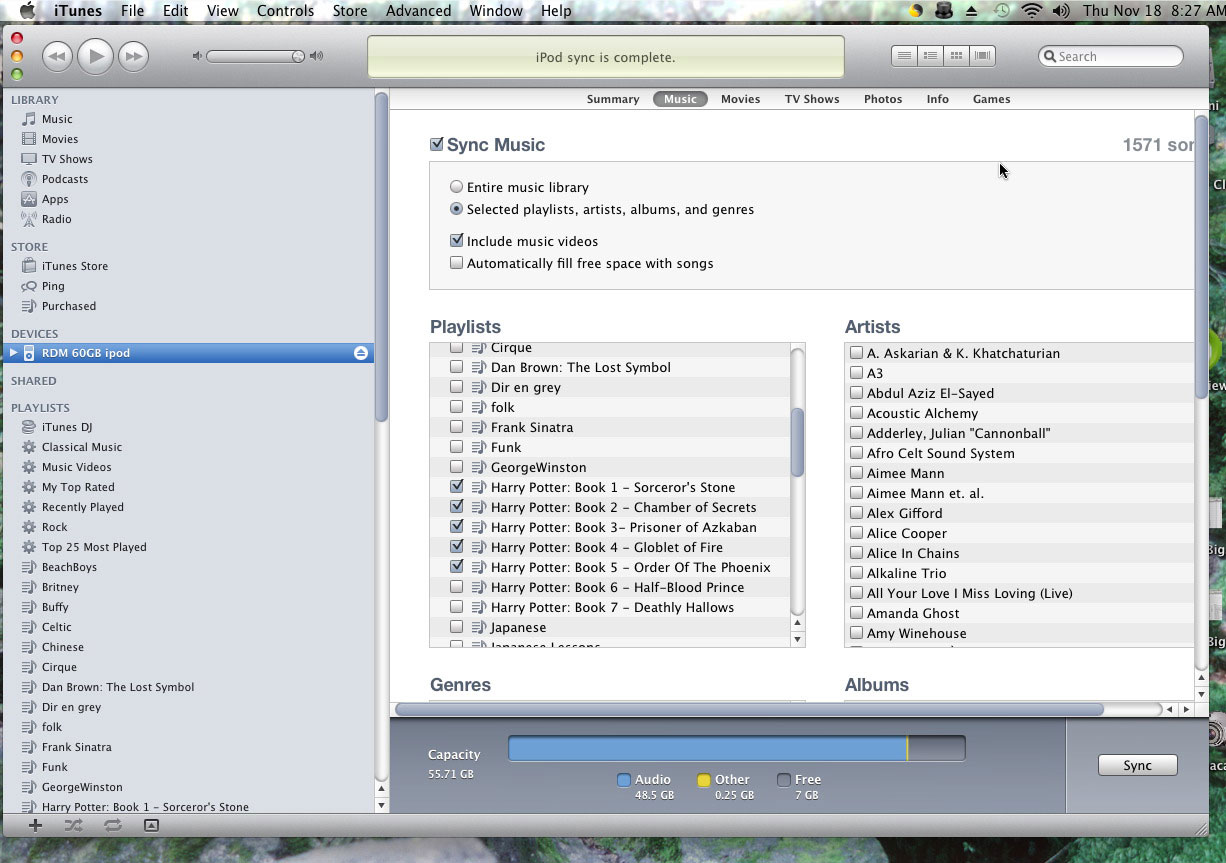Viewport: 1226px width, 863px height.
Task: Switch to the Info tab
Action: [937, 99]
